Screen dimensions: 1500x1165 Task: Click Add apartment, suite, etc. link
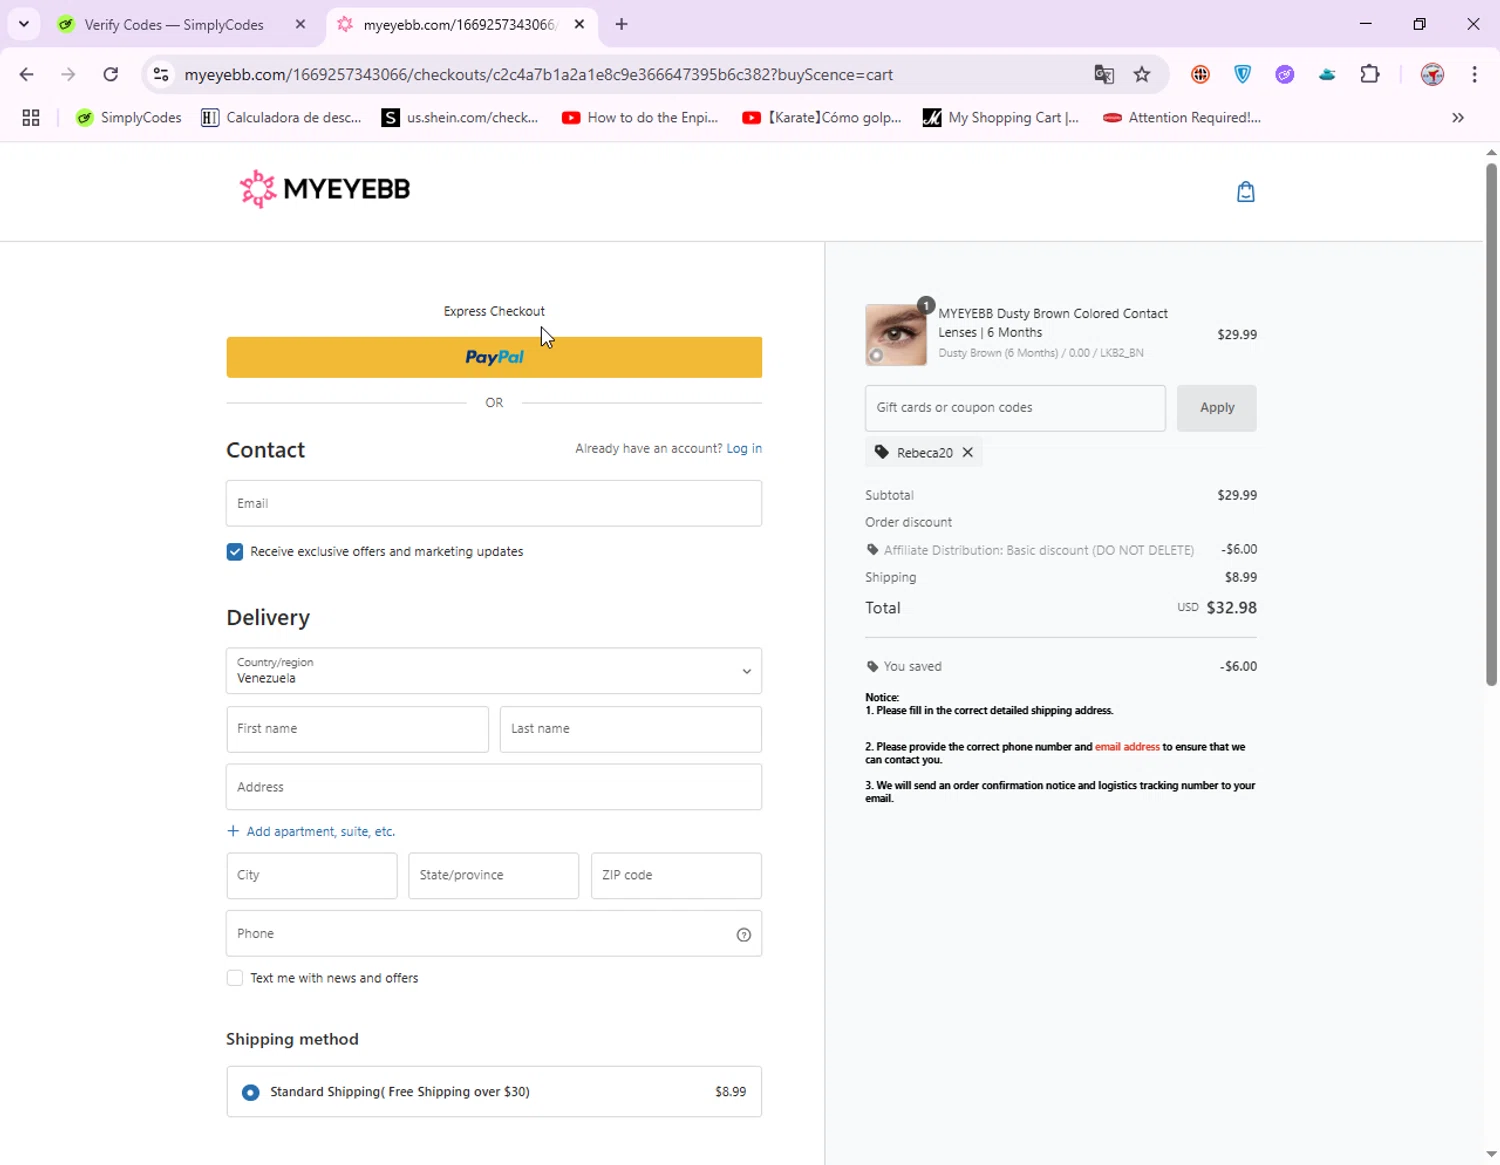[x=311, y=832]
